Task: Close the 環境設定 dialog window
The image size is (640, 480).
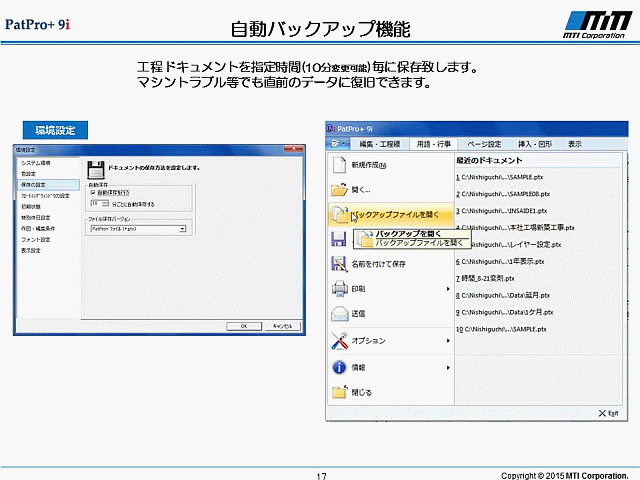Action: [293, 149]
